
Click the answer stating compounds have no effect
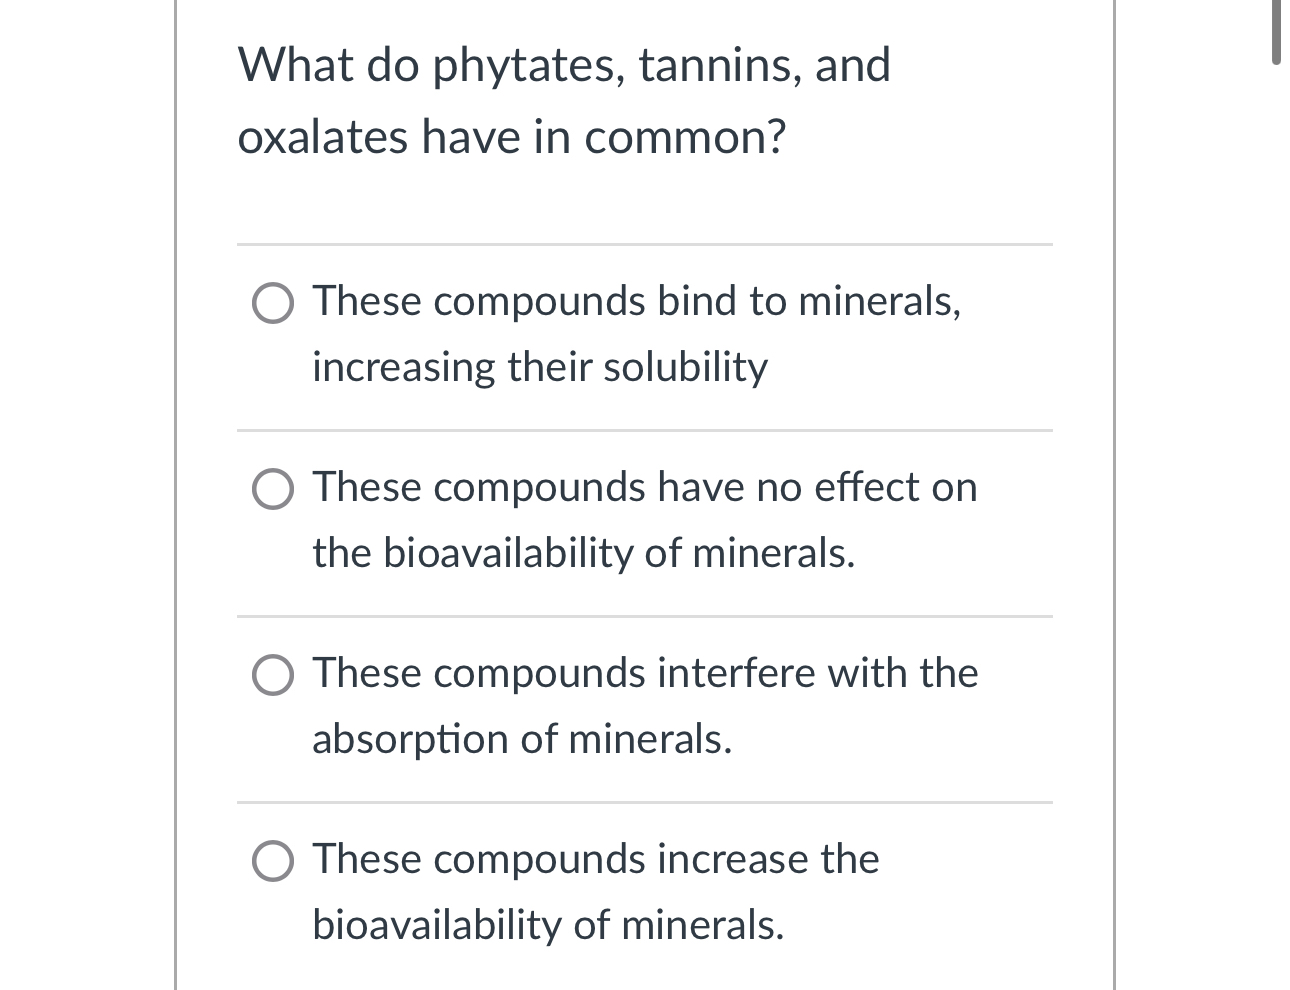(x=645, y=519)
